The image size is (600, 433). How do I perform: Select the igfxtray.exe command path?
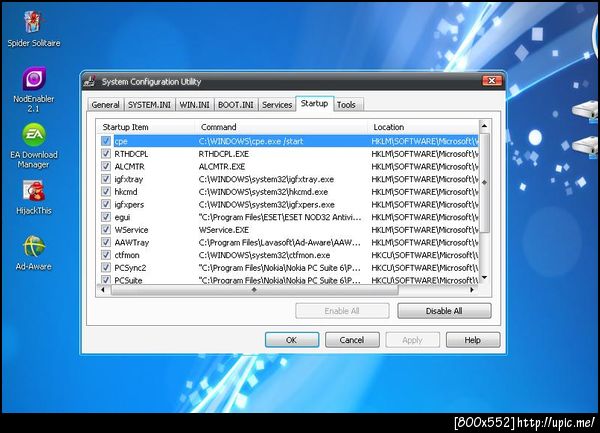click(266, 179)
